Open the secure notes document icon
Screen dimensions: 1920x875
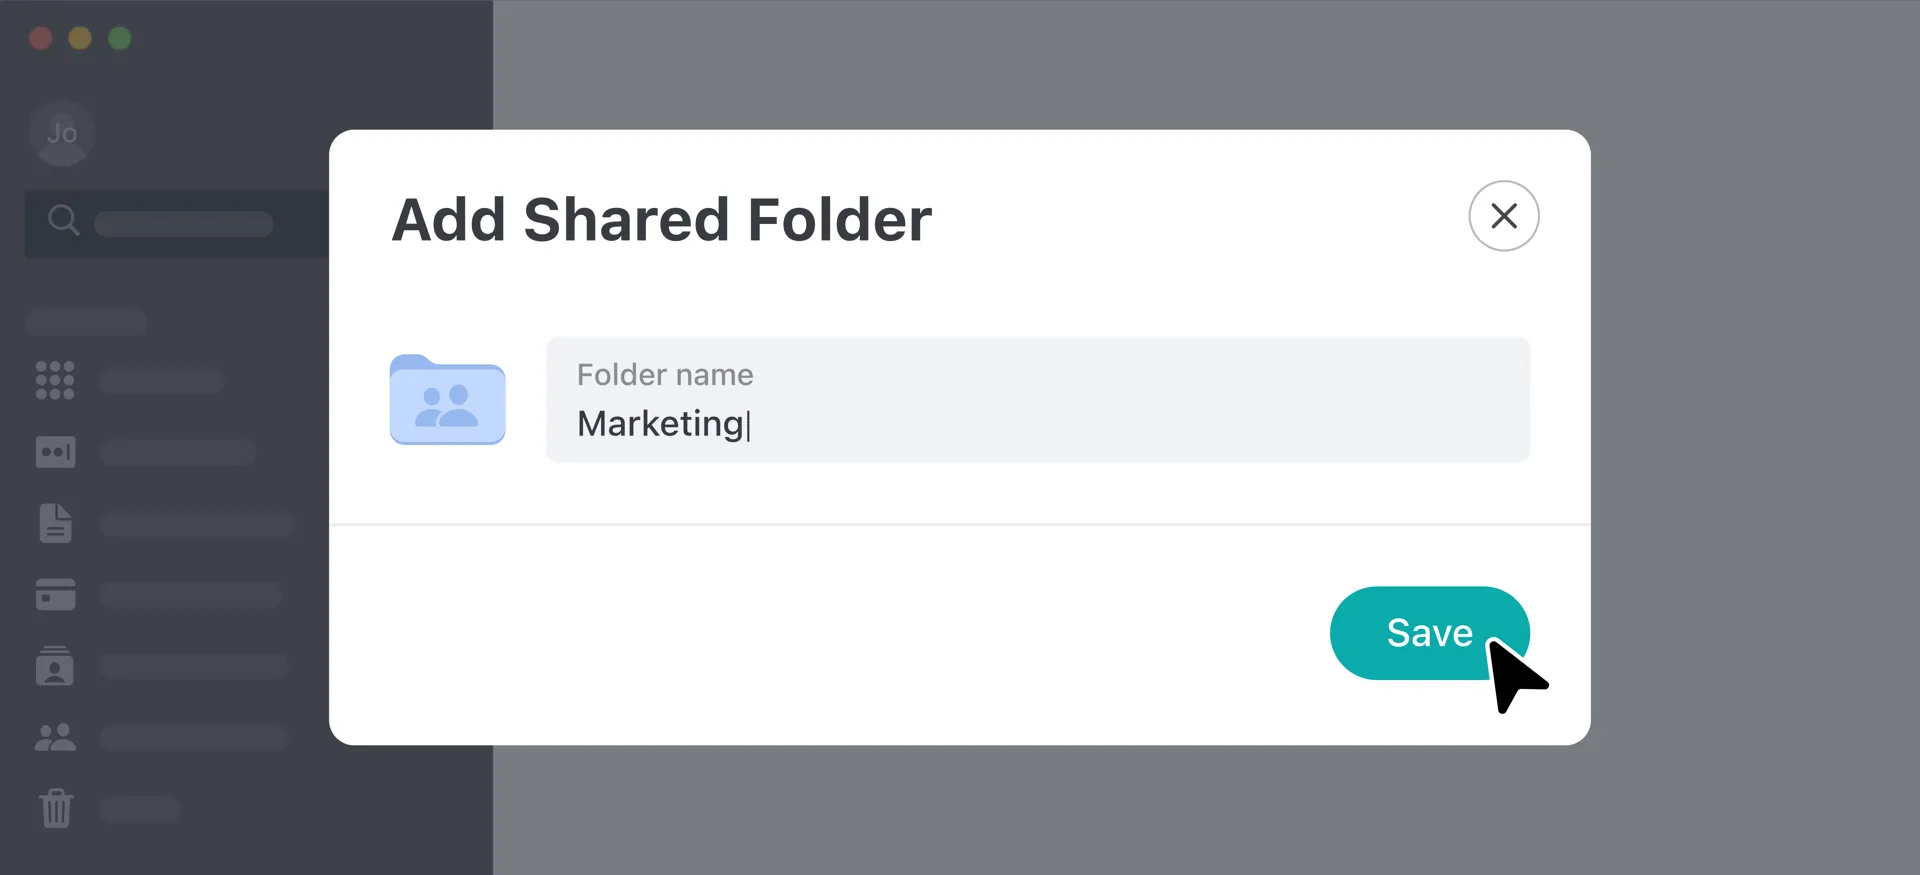[x=55, y=523]
